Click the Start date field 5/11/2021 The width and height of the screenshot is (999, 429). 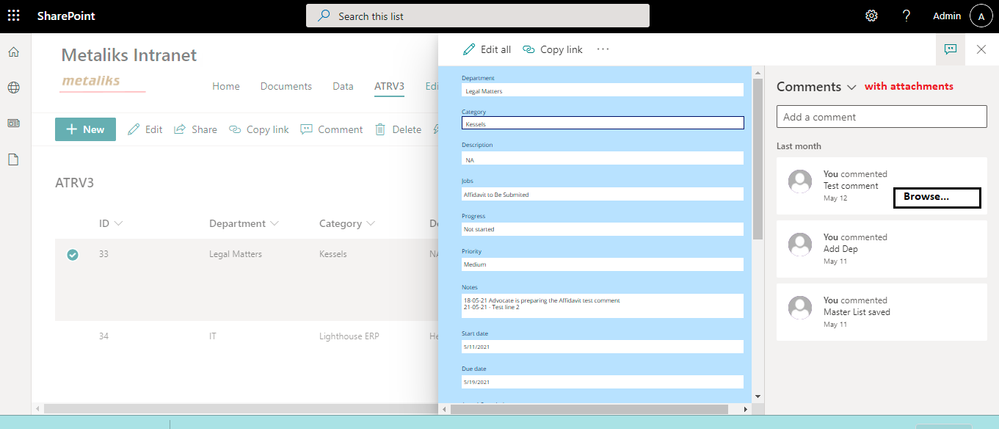603,347
